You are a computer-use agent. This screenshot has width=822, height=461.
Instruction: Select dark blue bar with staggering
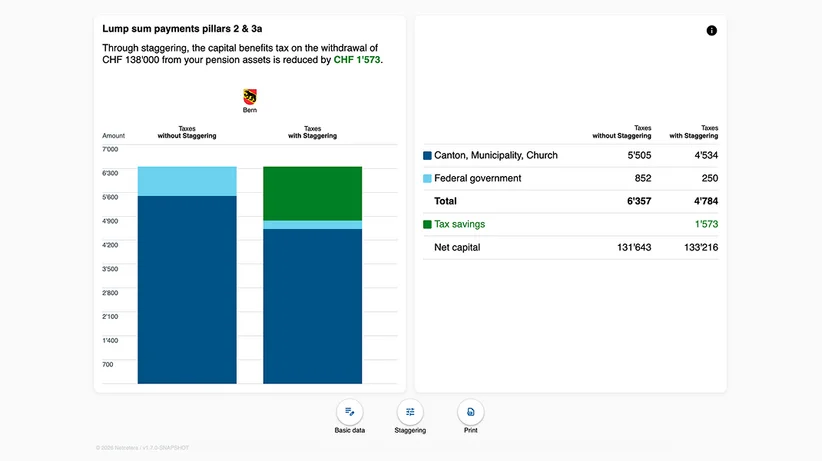point(312,306)
